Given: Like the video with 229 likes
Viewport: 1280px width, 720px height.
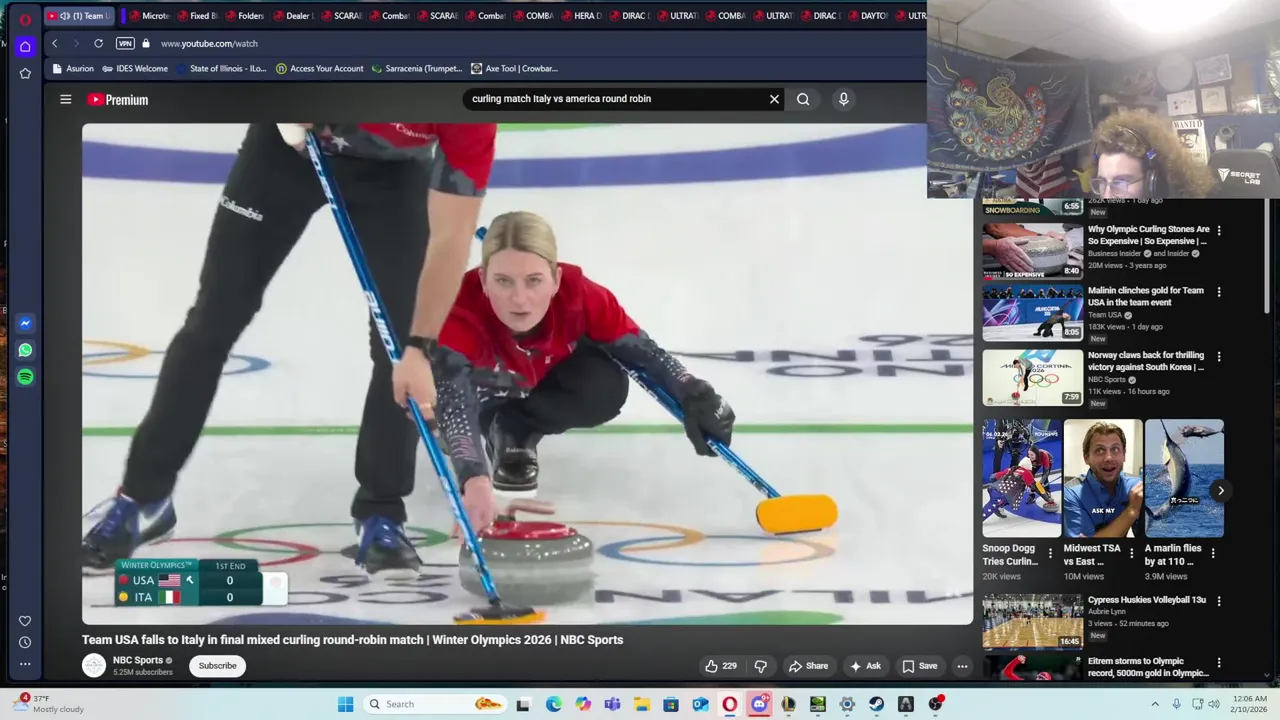Looking at the screenshot, I should click(x=720, y=666).
